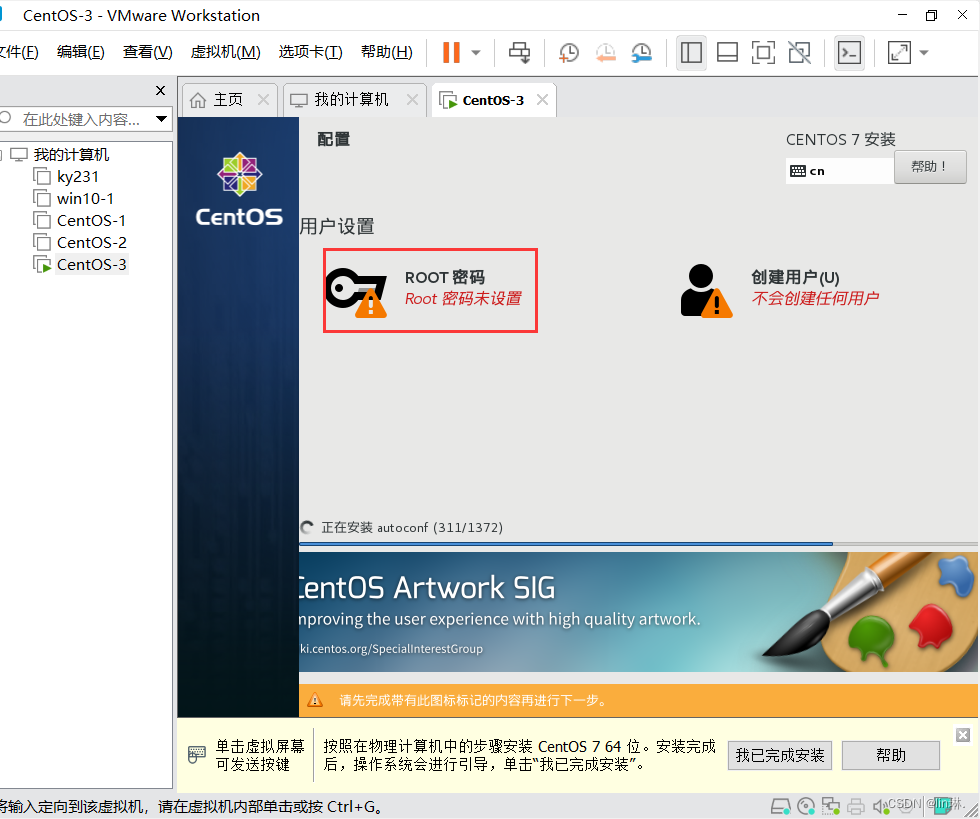This screenshot has width=980, height=819.
Task: Open the ROOT 密码 setting
Action: point(430,290)
